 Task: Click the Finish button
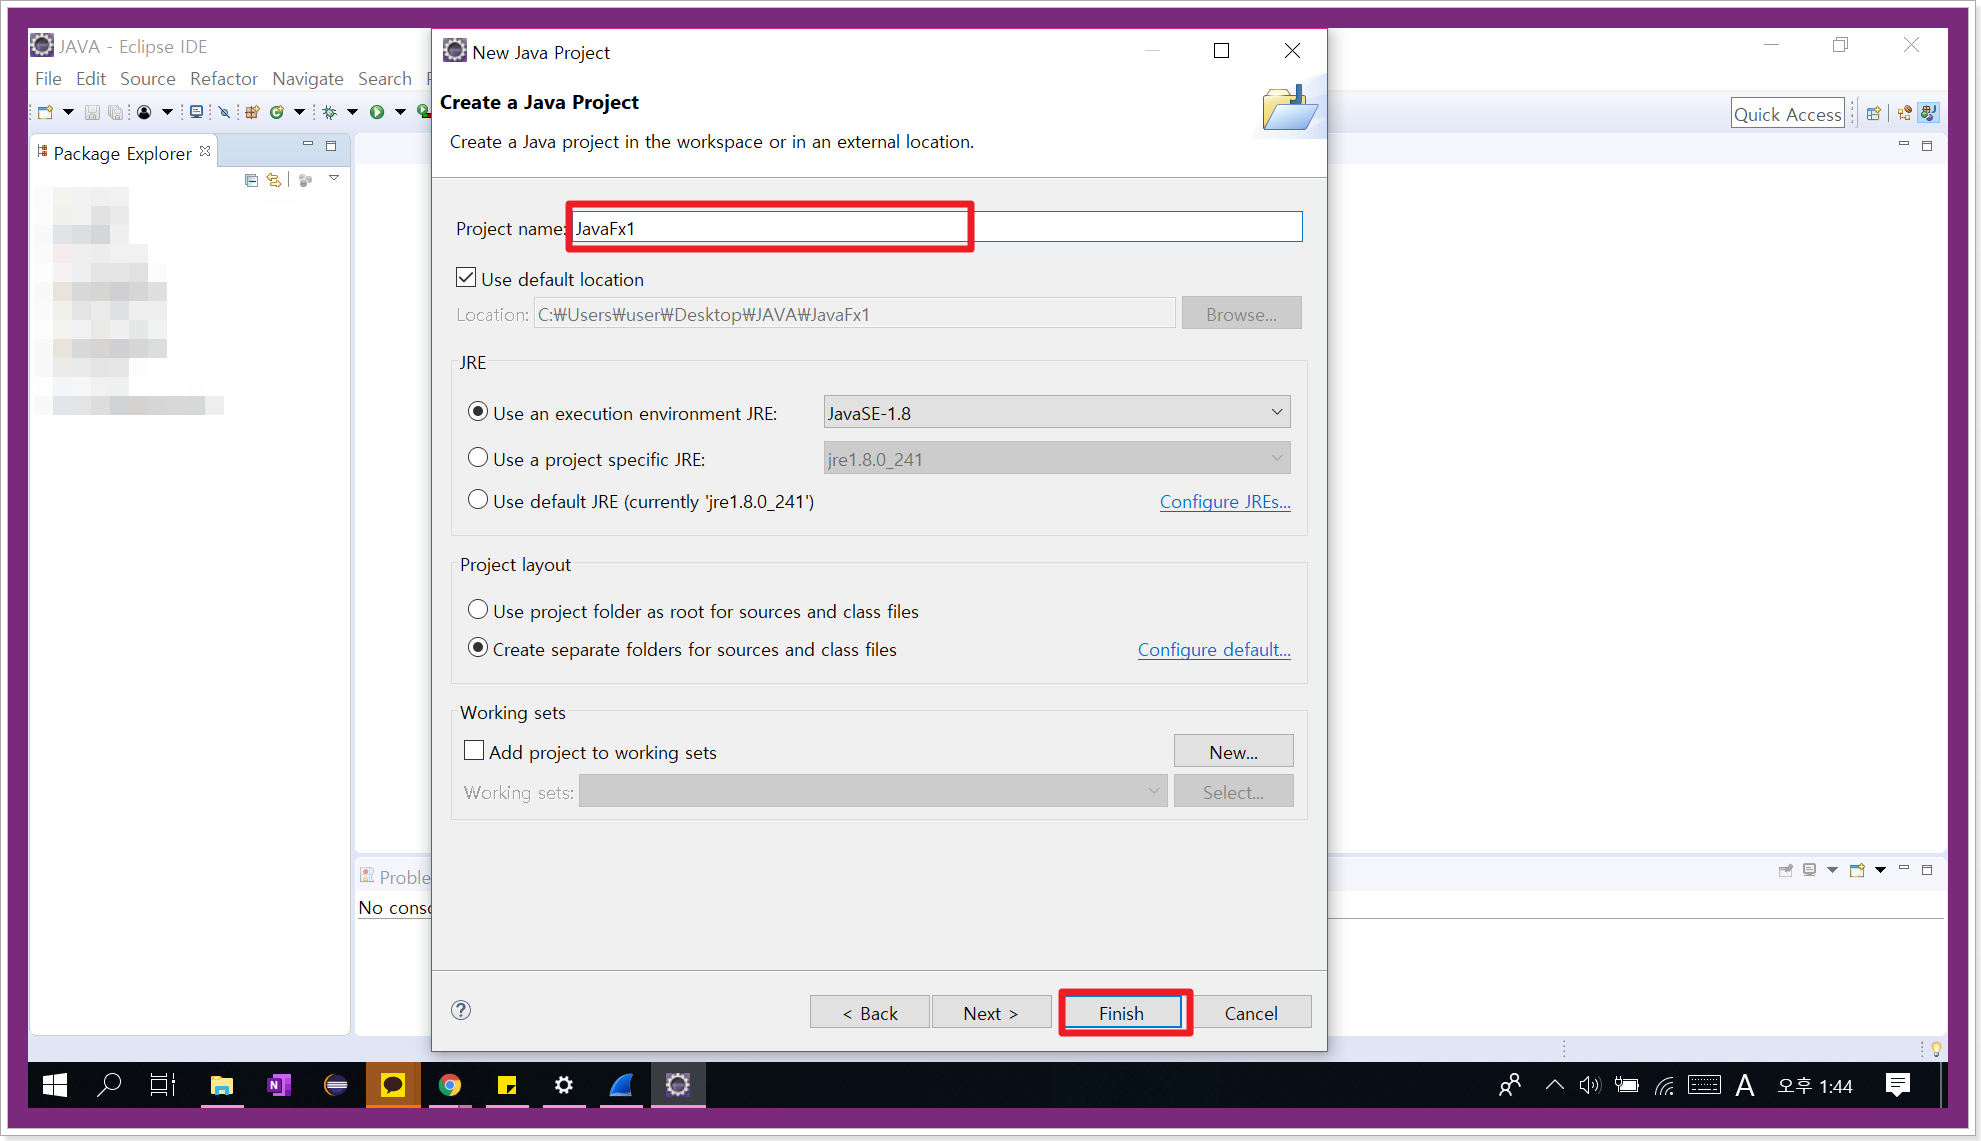click(x=1123, y=1013)
